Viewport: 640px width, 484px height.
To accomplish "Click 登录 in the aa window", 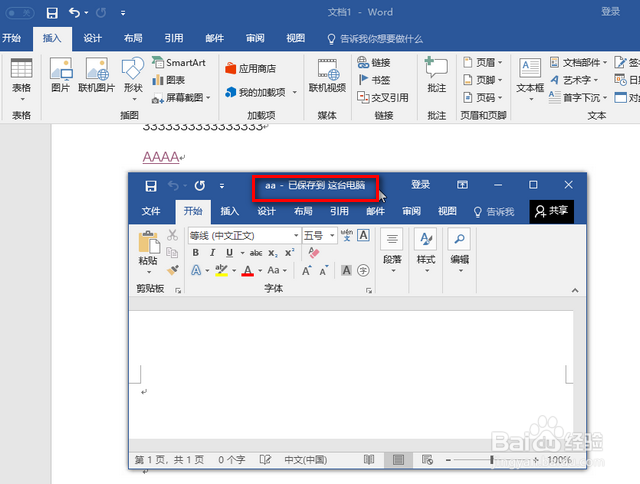I will click(x=420, y=185).
